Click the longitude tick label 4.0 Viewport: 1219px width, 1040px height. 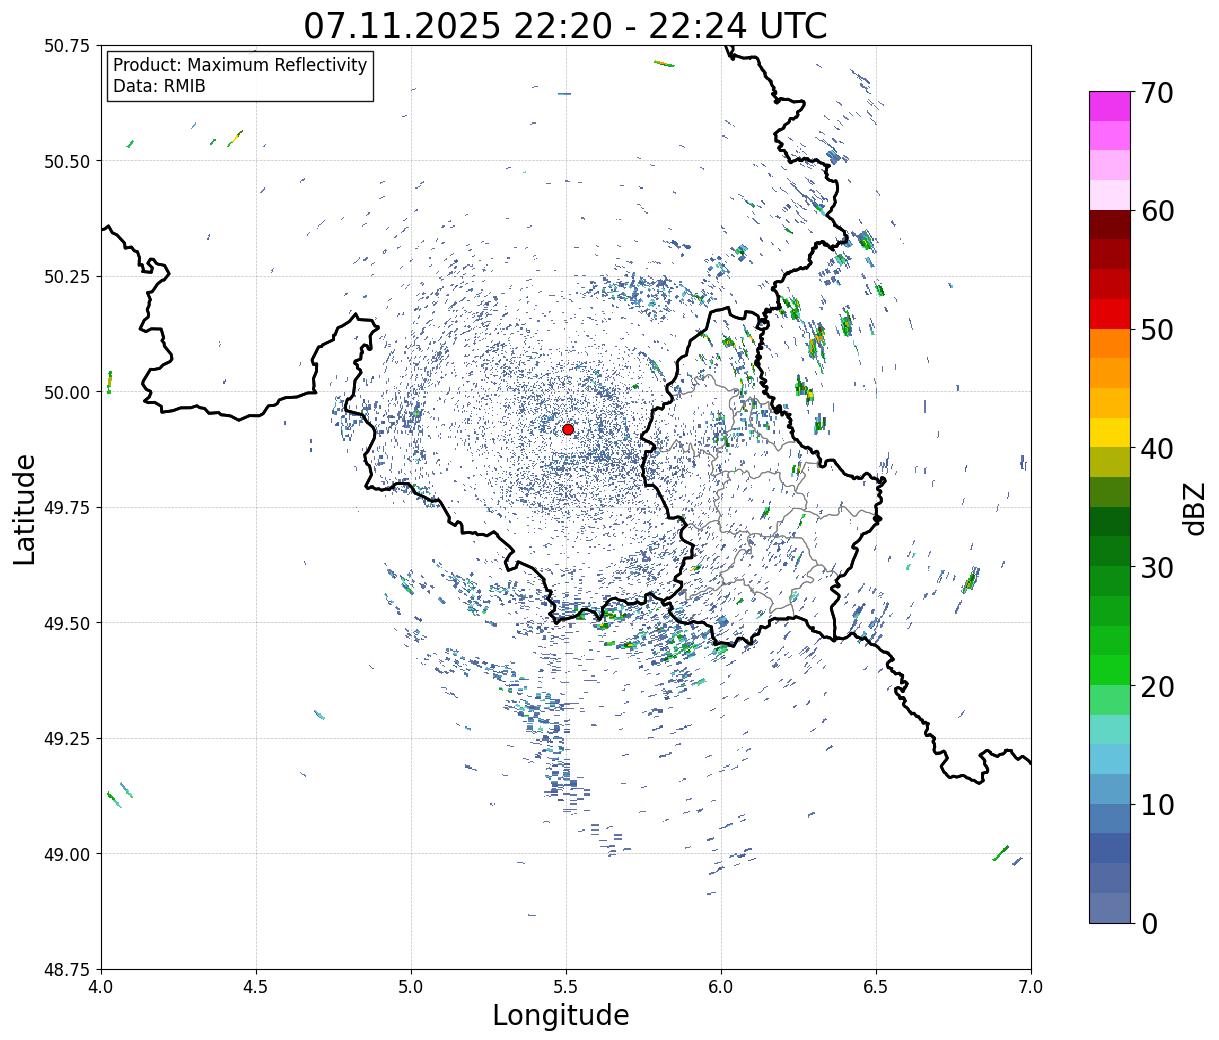[101, 987]
